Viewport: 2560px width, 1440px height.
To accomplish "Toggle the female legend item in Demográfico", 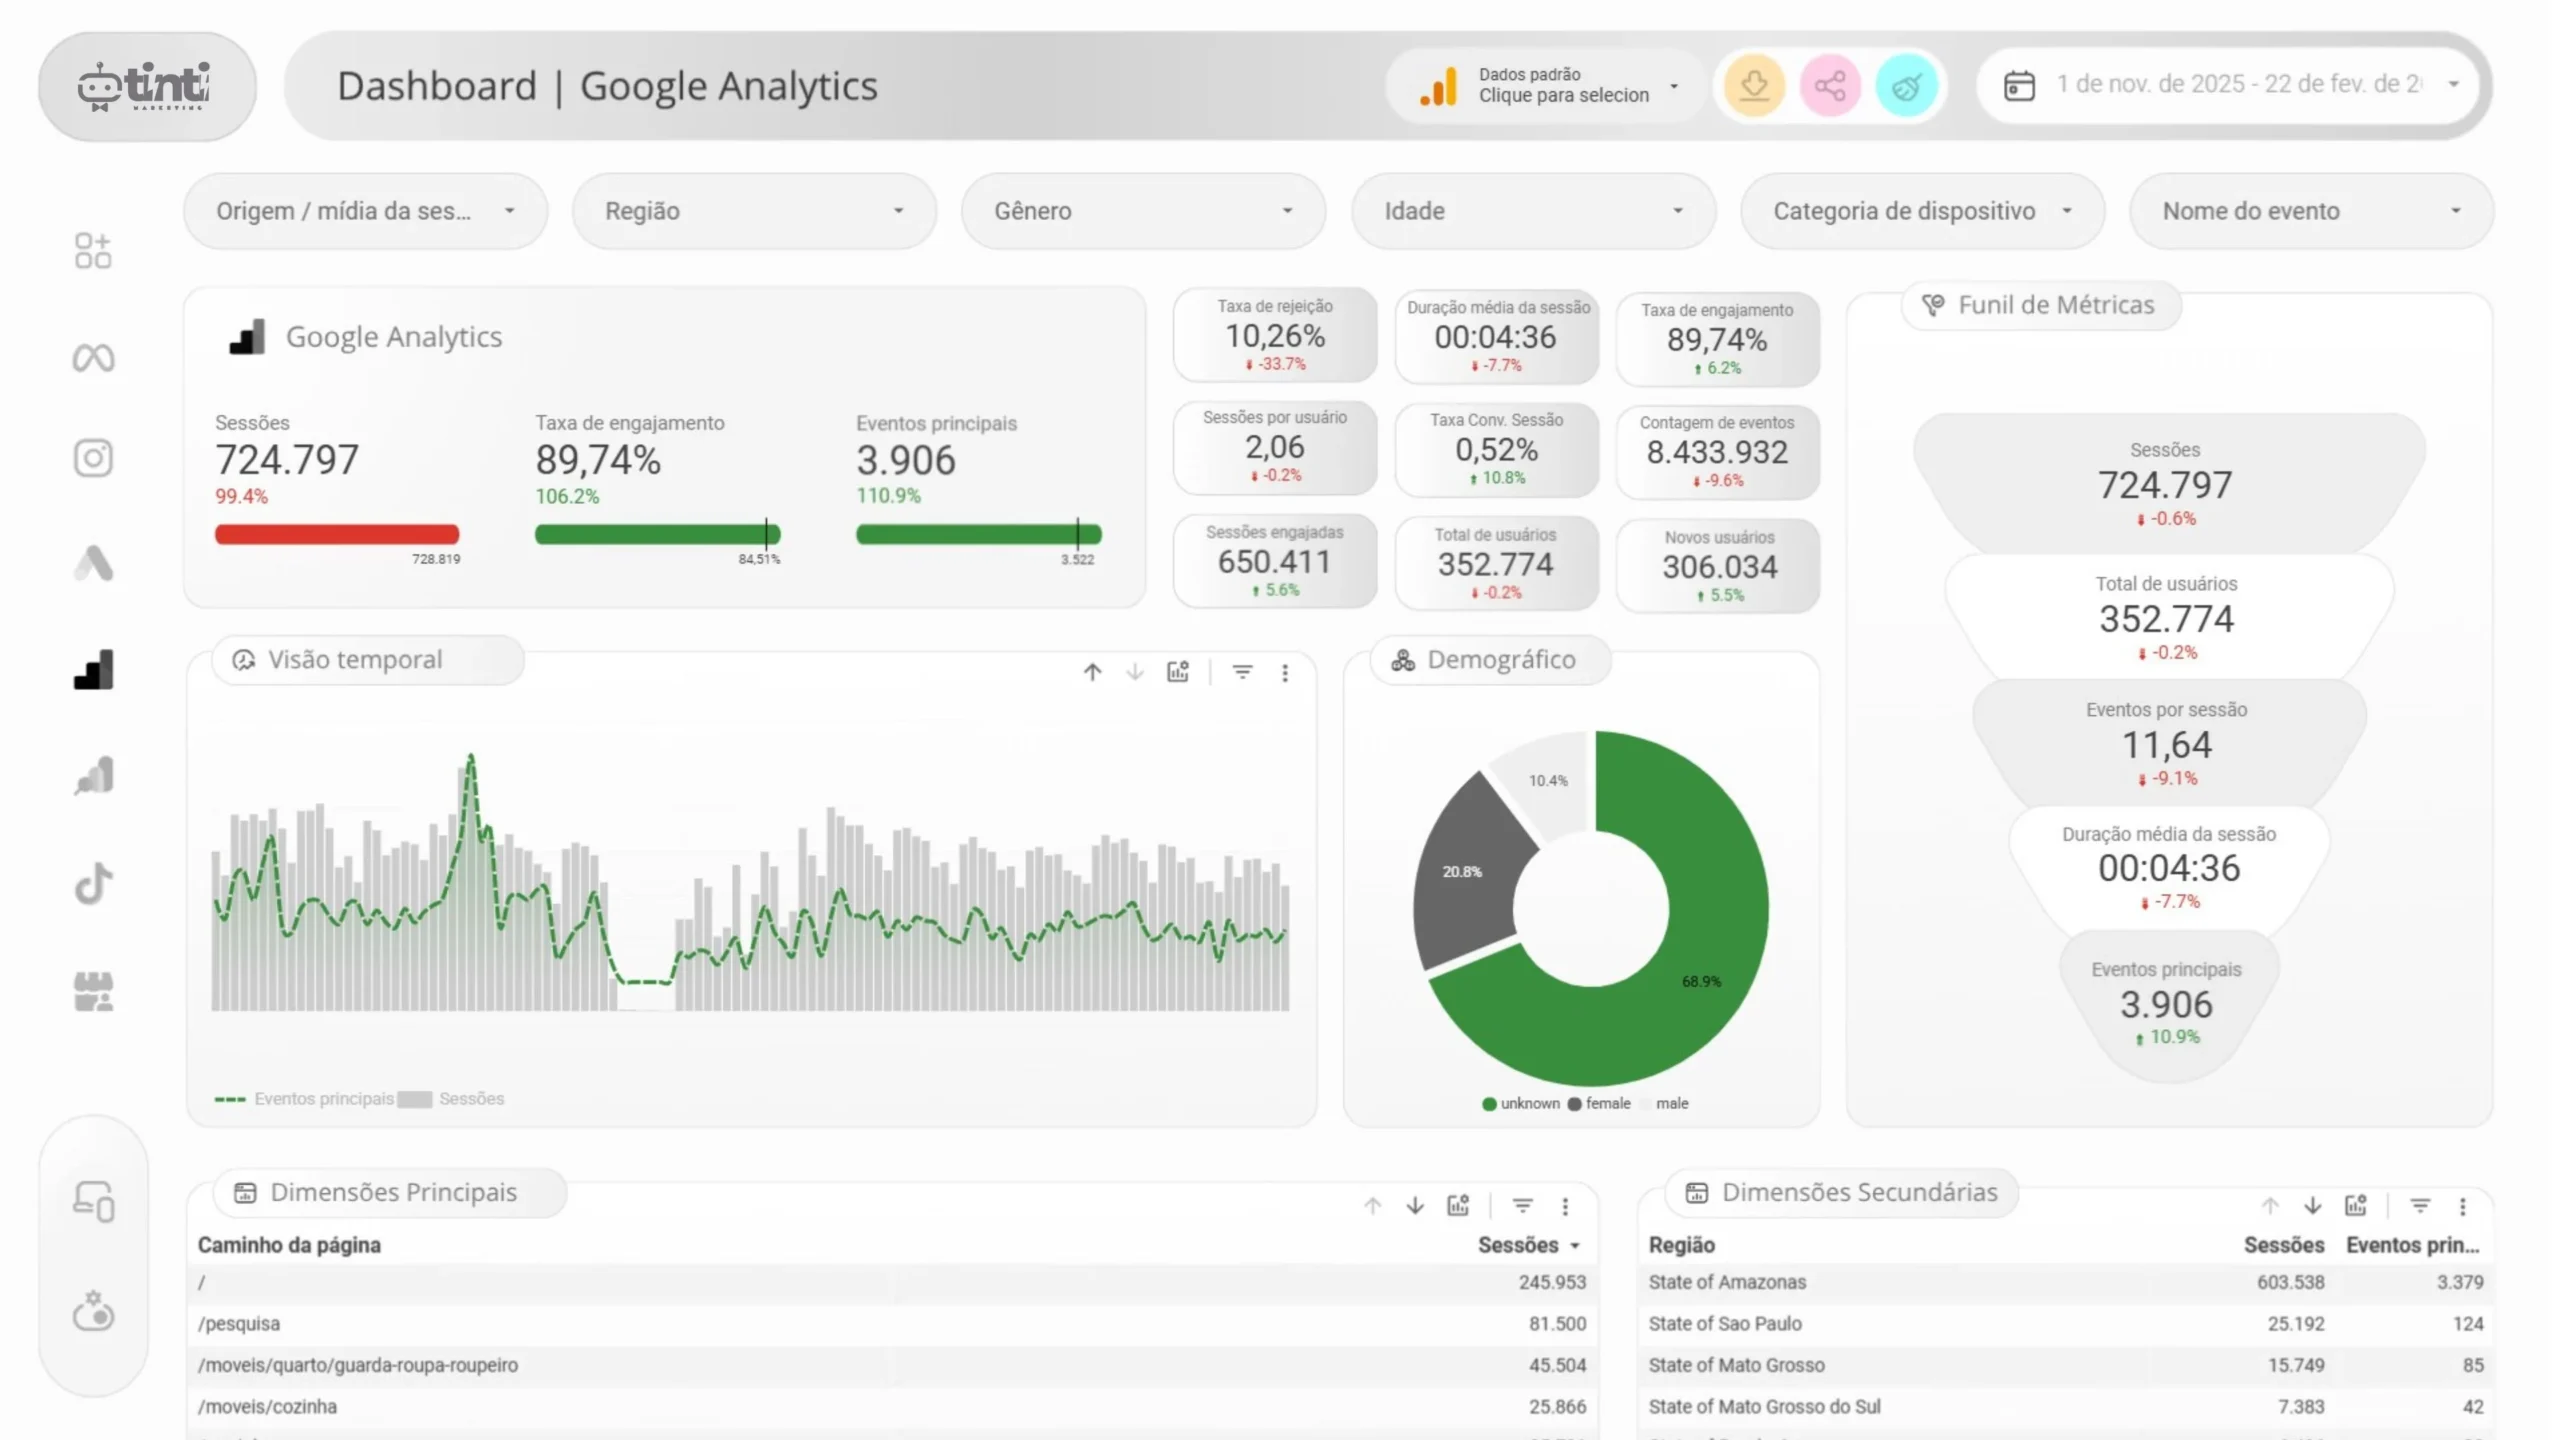I will click(x=1599, y=1104).
